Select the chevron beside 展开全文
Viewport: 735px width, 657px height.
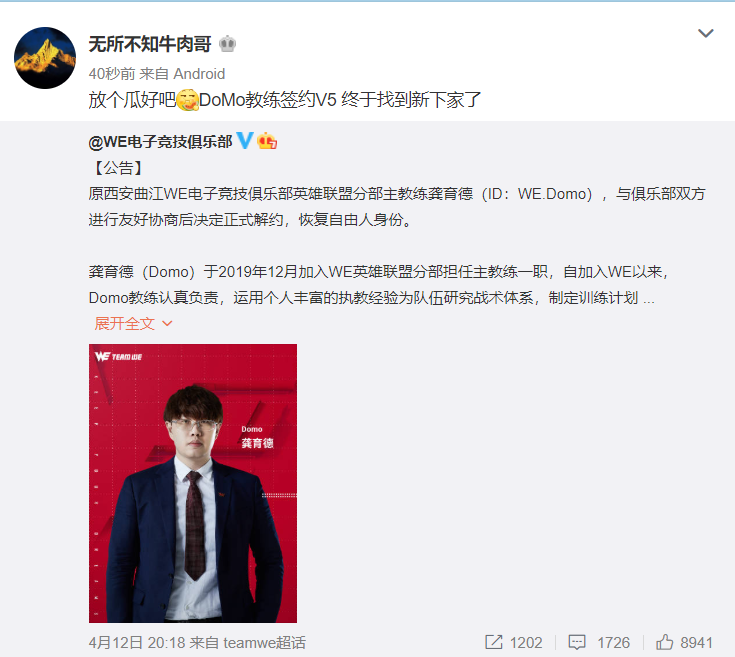pyautogui.click(x=167, y=324)
